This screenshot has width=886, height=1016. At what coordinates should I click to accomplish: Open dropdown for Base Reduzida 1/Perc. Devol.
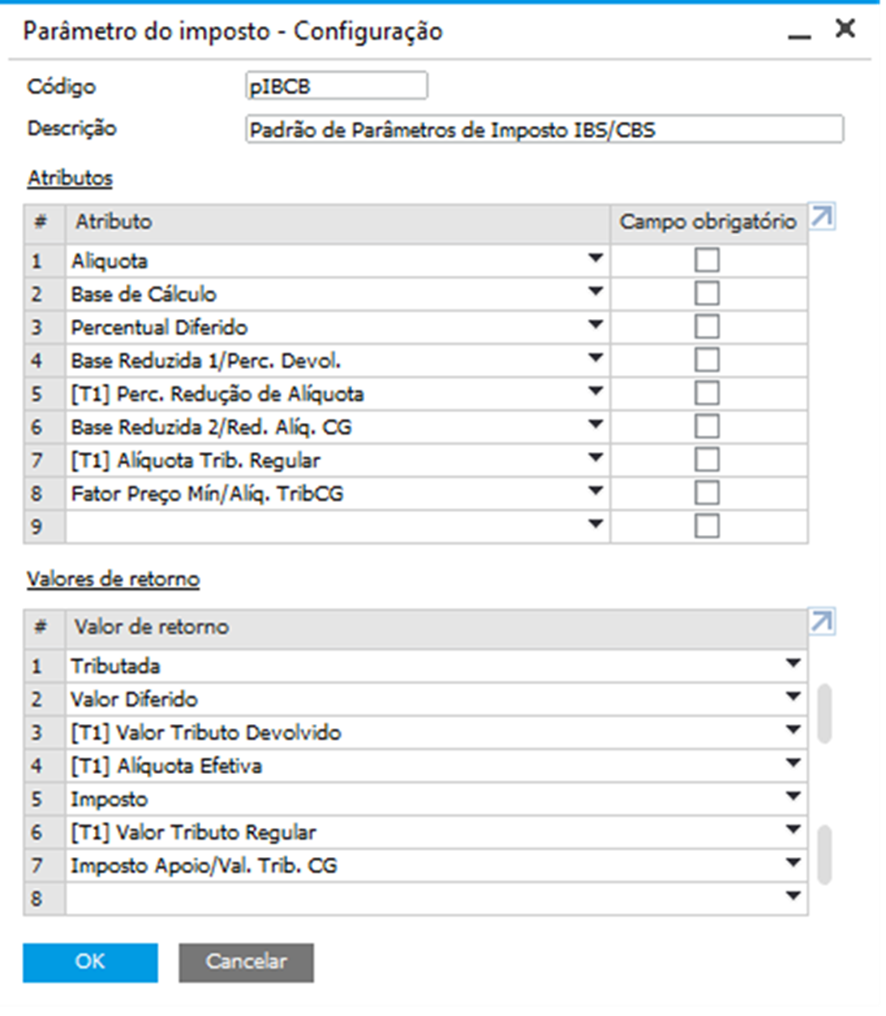point(596,359)
